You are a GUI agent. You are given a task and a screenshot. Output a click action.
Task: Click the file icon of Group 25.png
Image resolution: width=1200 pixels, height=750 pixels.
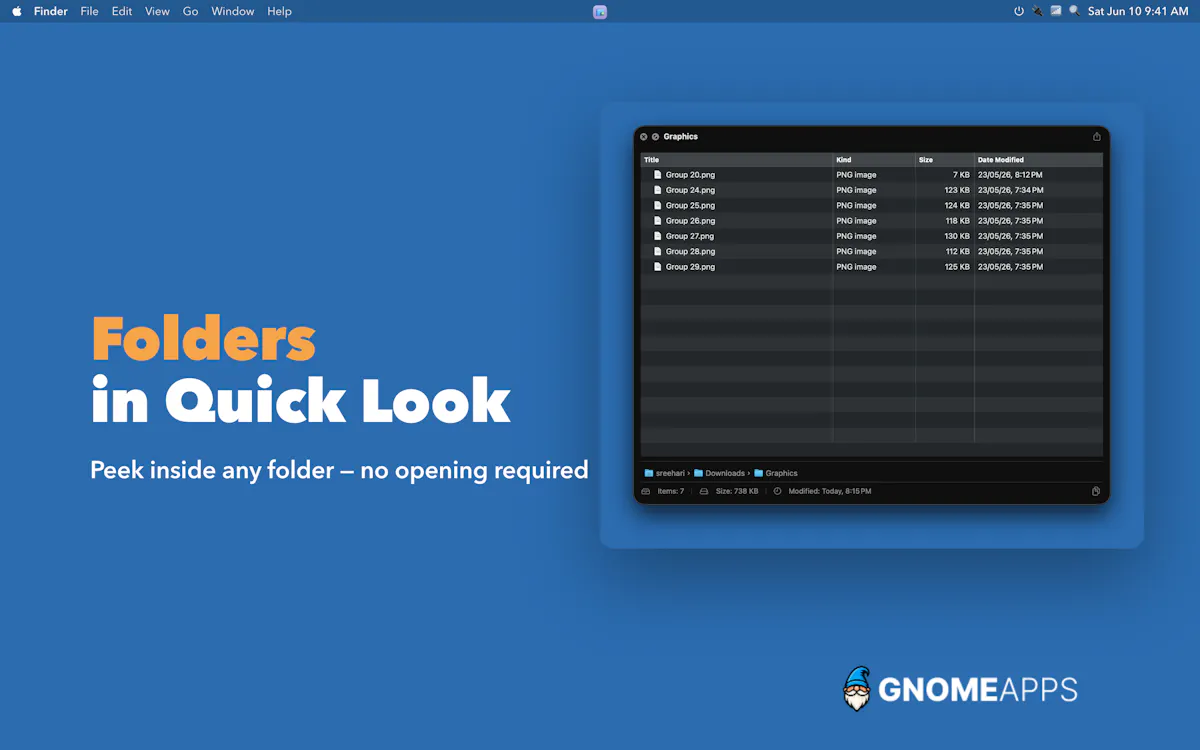pos(657,205)
